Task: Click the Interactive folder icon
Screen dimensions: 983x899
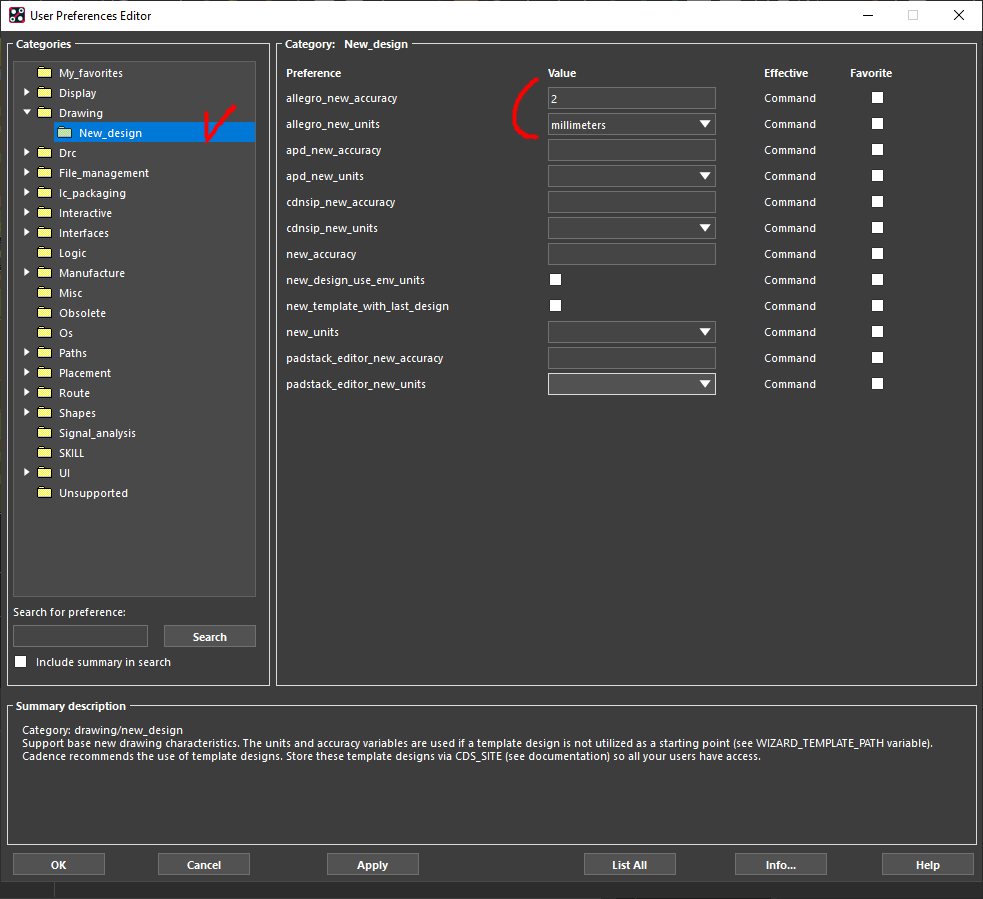Action: point(45,213)
